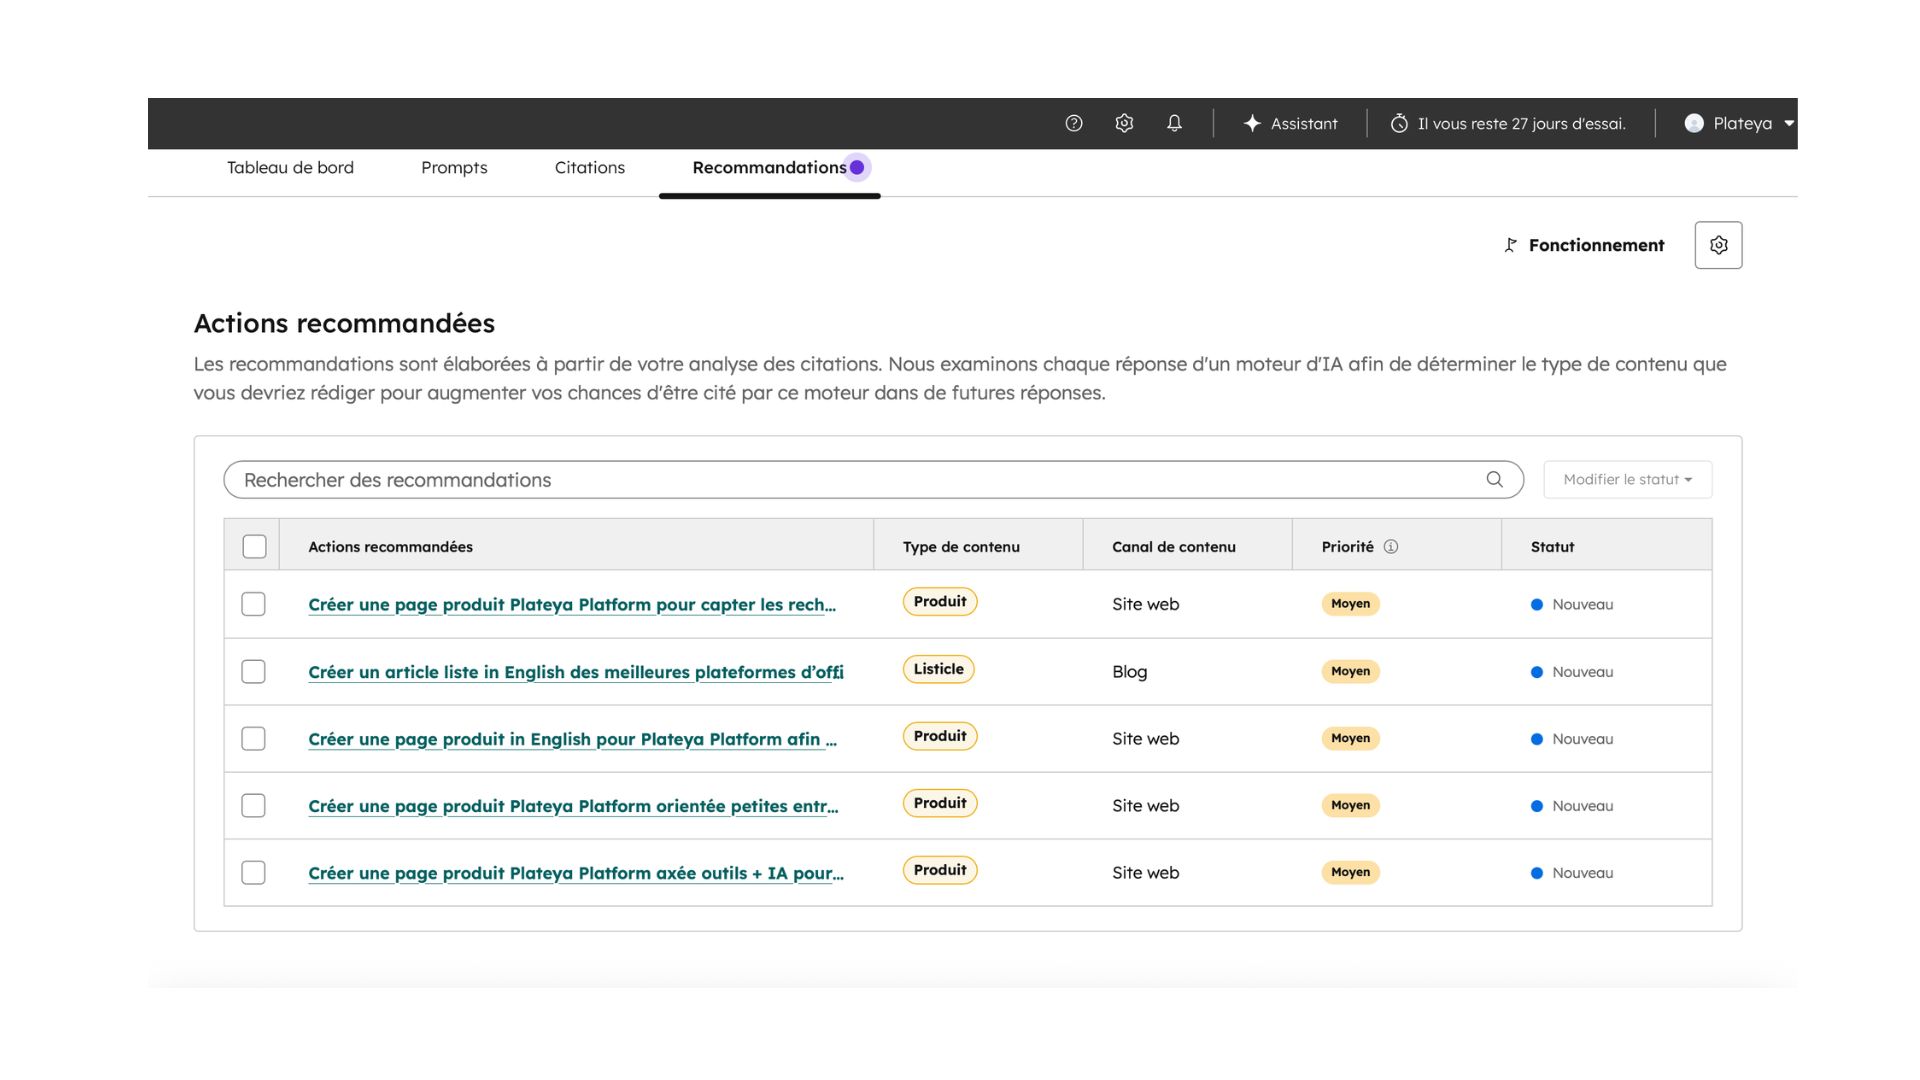Click the trial timer clock icon

click(1399, 123)
